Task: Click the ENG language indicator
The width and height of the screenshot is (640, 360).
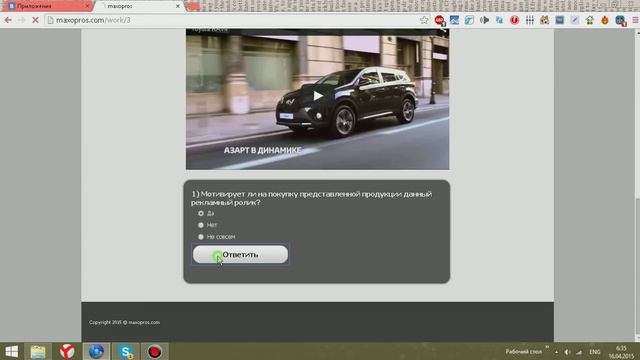Action: click(595, 352)
